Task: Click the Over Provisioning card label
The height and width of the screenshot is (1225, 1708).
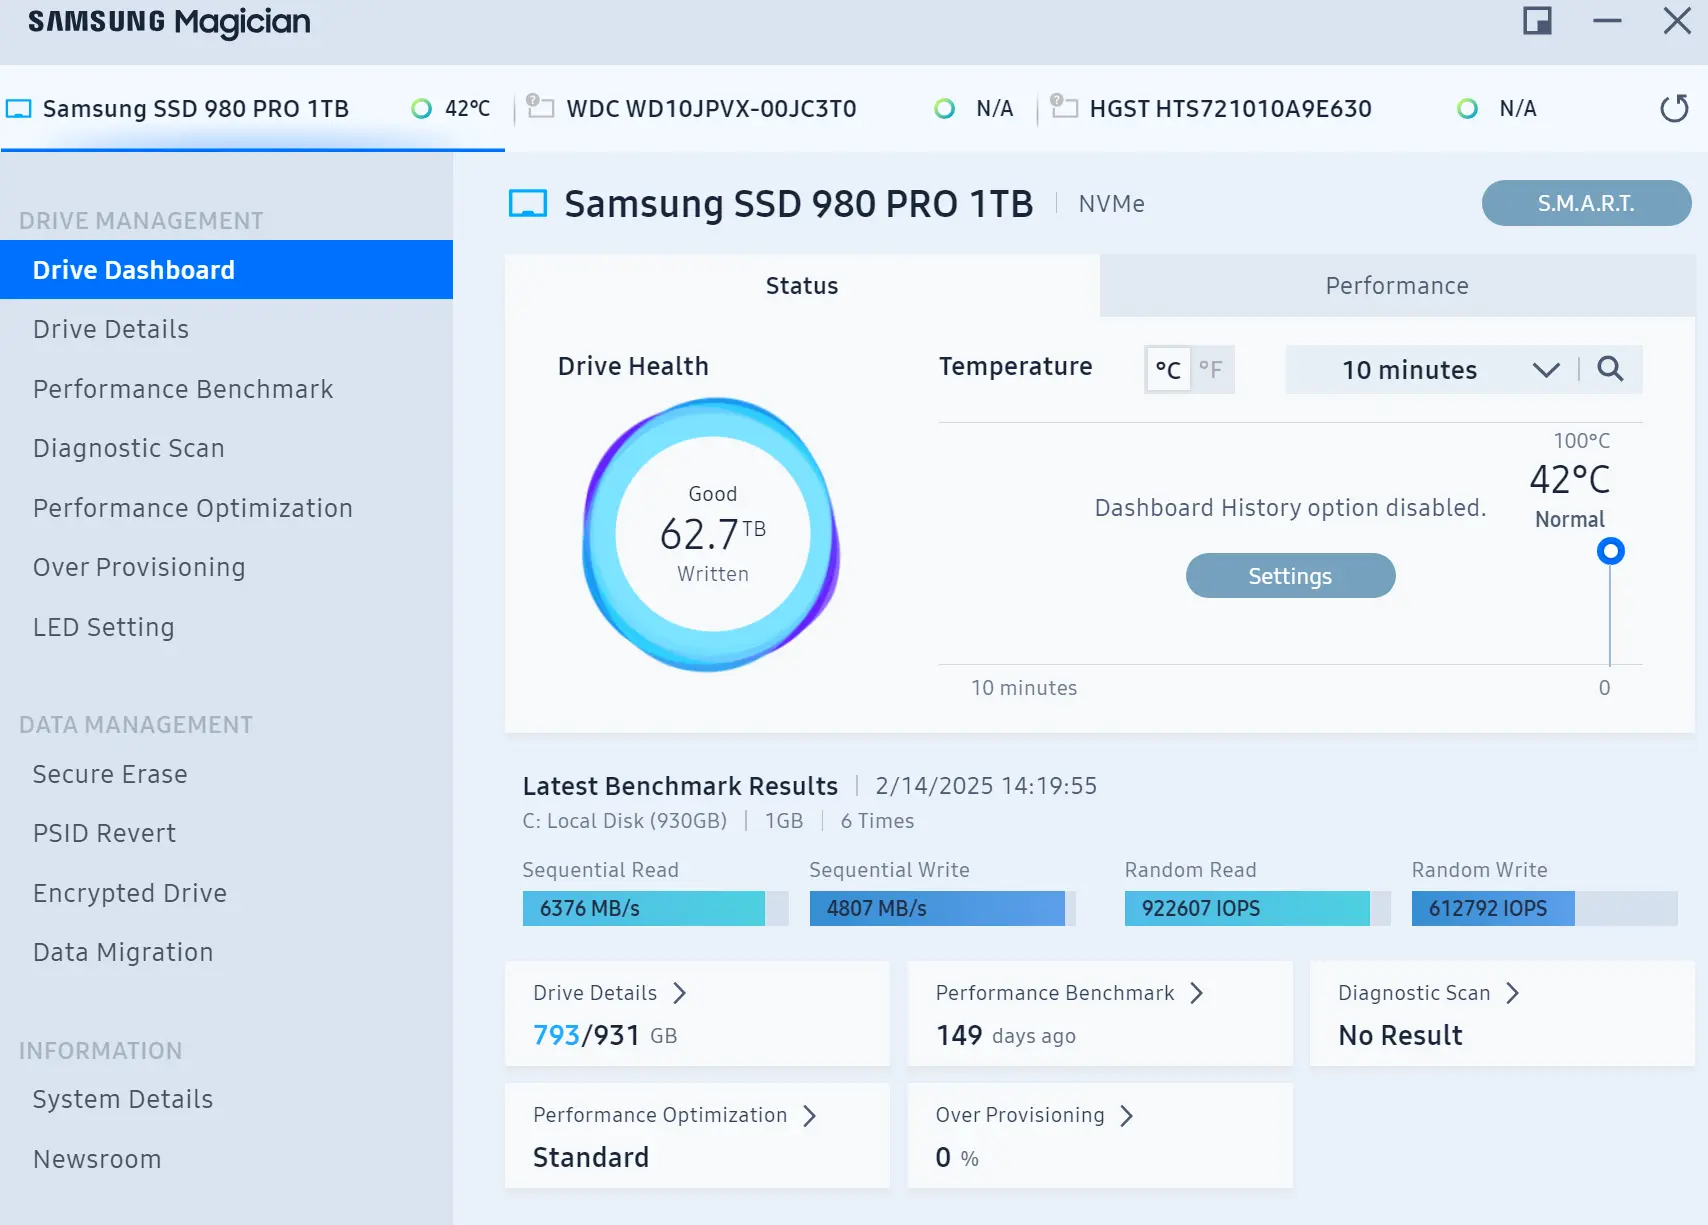Action: click(1020, 1115)
